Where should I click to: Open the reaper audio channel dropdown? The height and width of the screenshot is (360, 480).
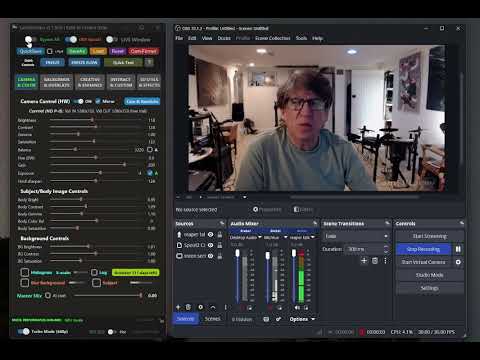313,237
